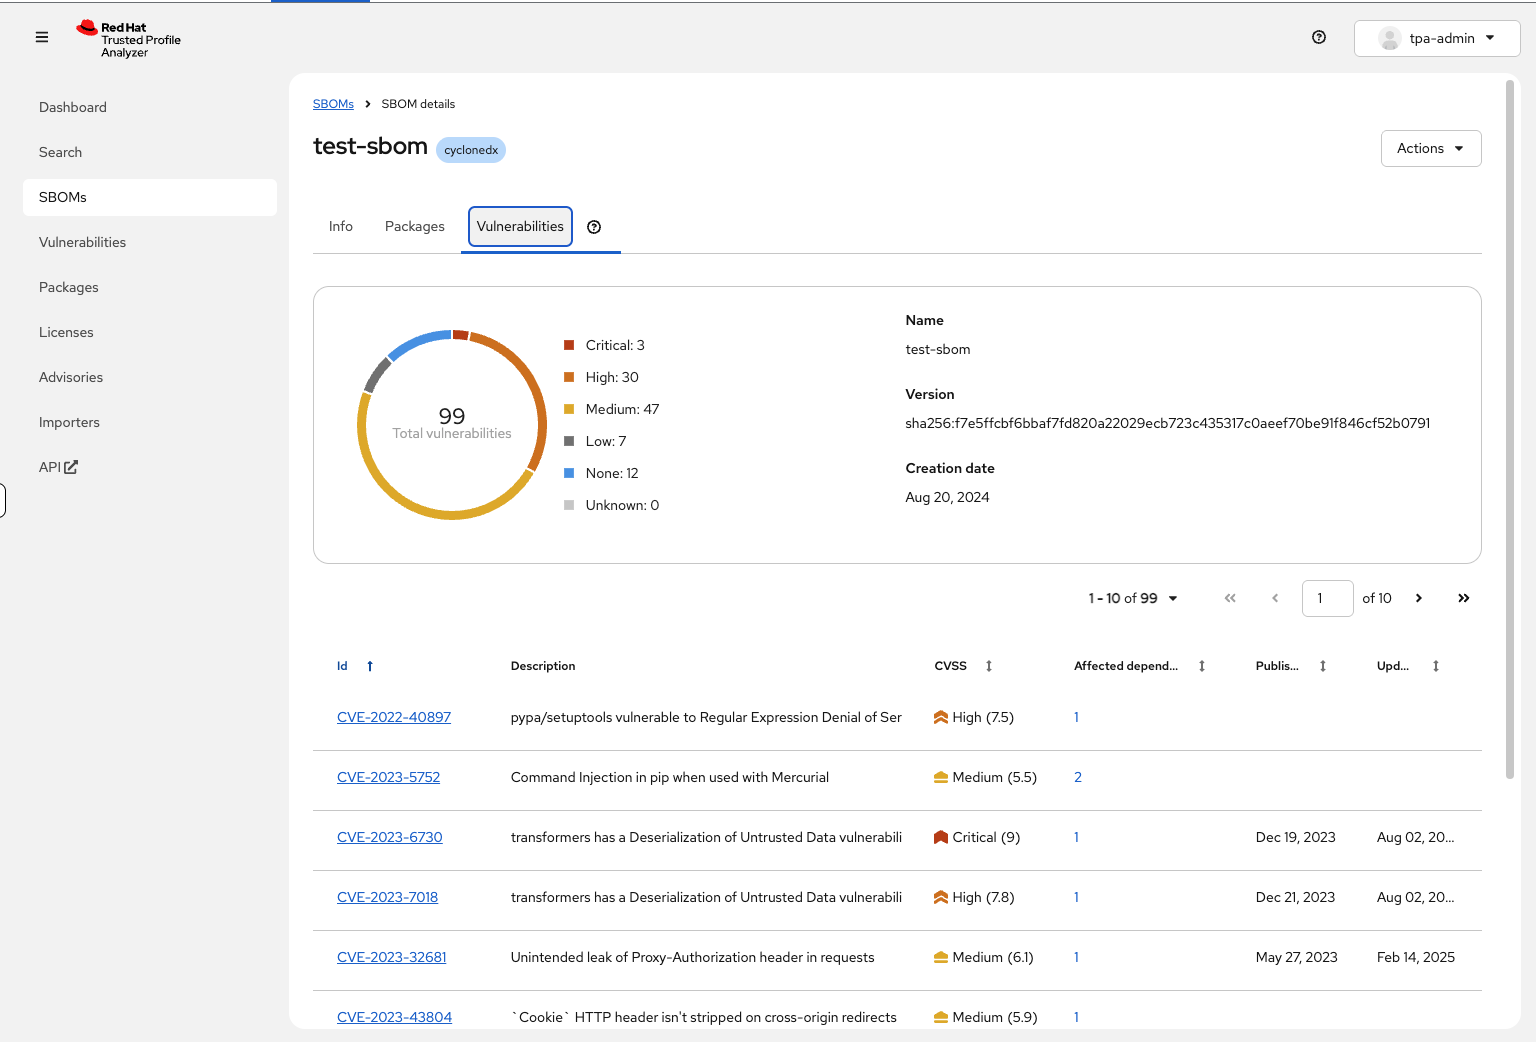The height and width of the screenshot is (1042, 1536).
Task: Open the tpa-admin user menu
Action: tap(1436, 38)
